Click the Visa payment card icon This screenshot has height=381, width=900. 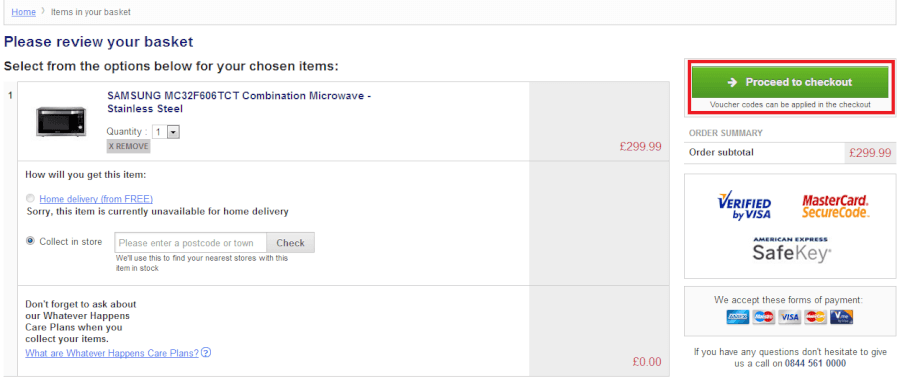click(789, 317)
